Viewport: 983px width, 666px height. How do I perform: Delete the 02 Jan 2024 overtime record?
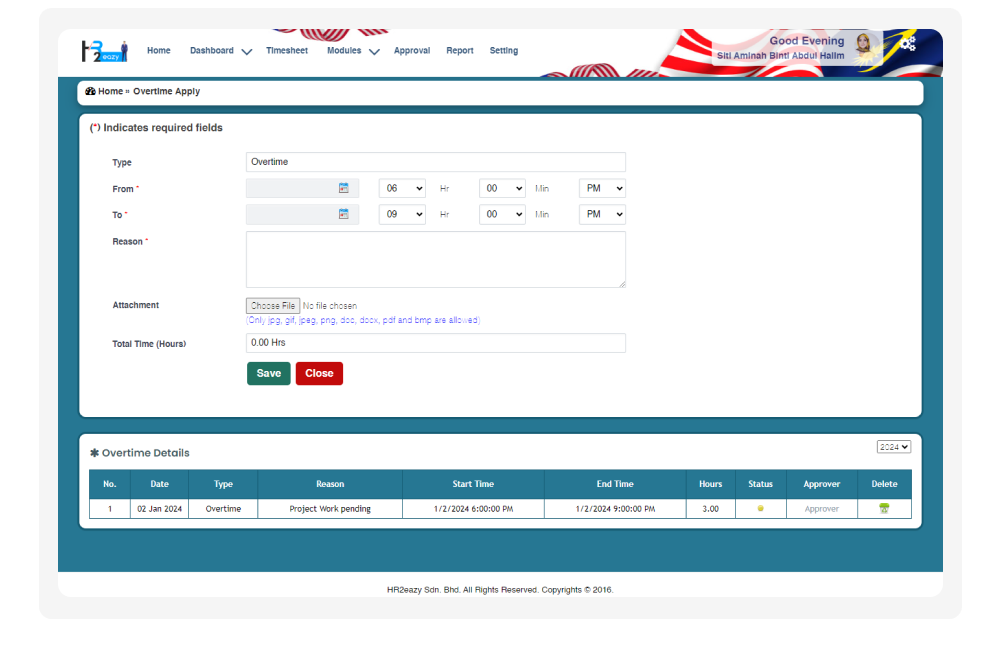884,508
